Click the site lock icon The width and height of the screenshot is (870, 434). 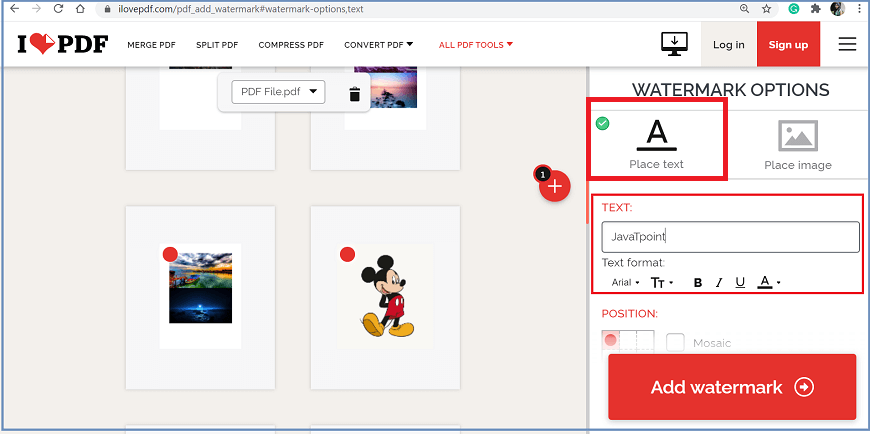[108, 9]
